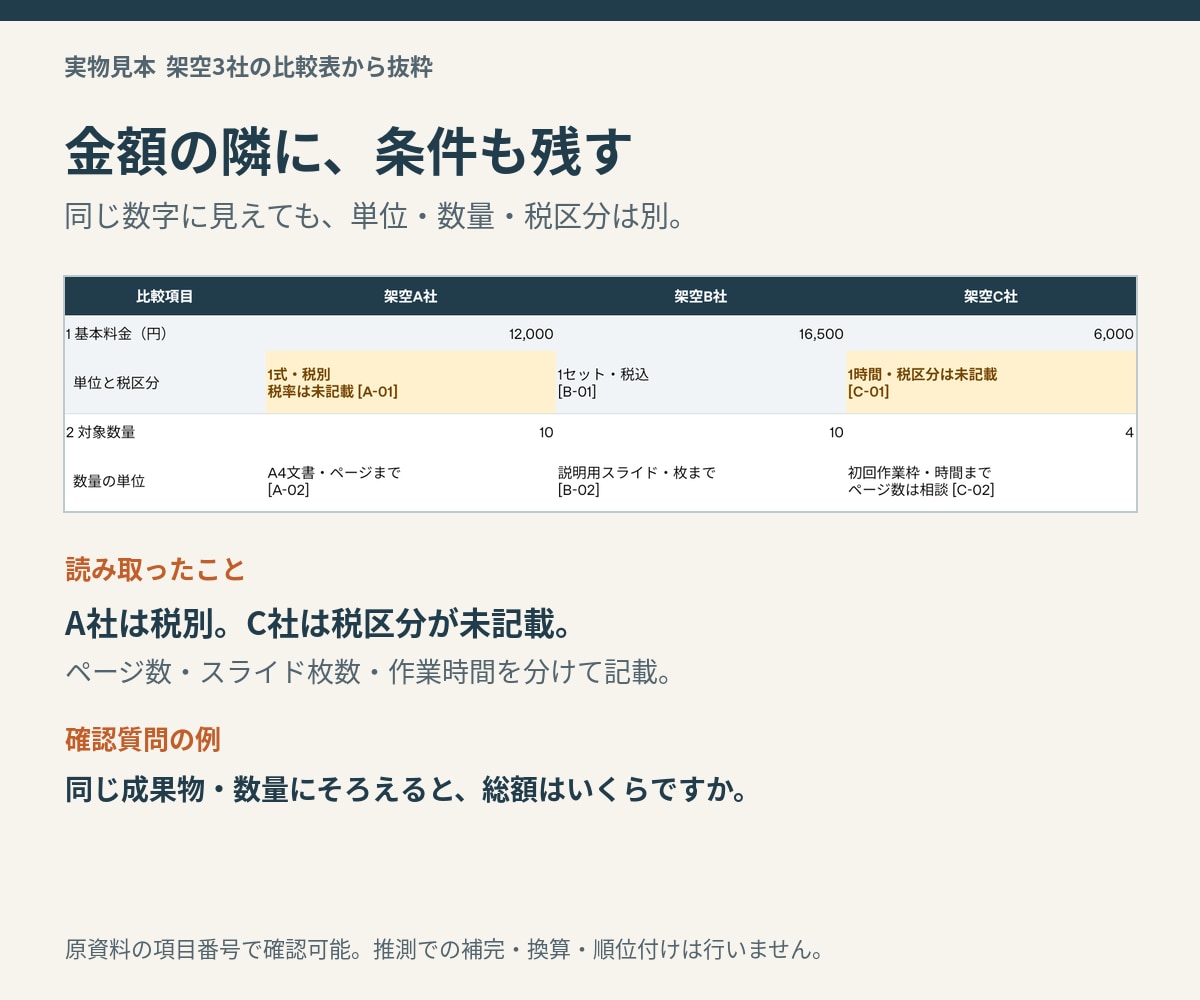Click the line 'ページ数・スライド枚数・作業時間を分けて記載。'

click(x=368, y=672)
